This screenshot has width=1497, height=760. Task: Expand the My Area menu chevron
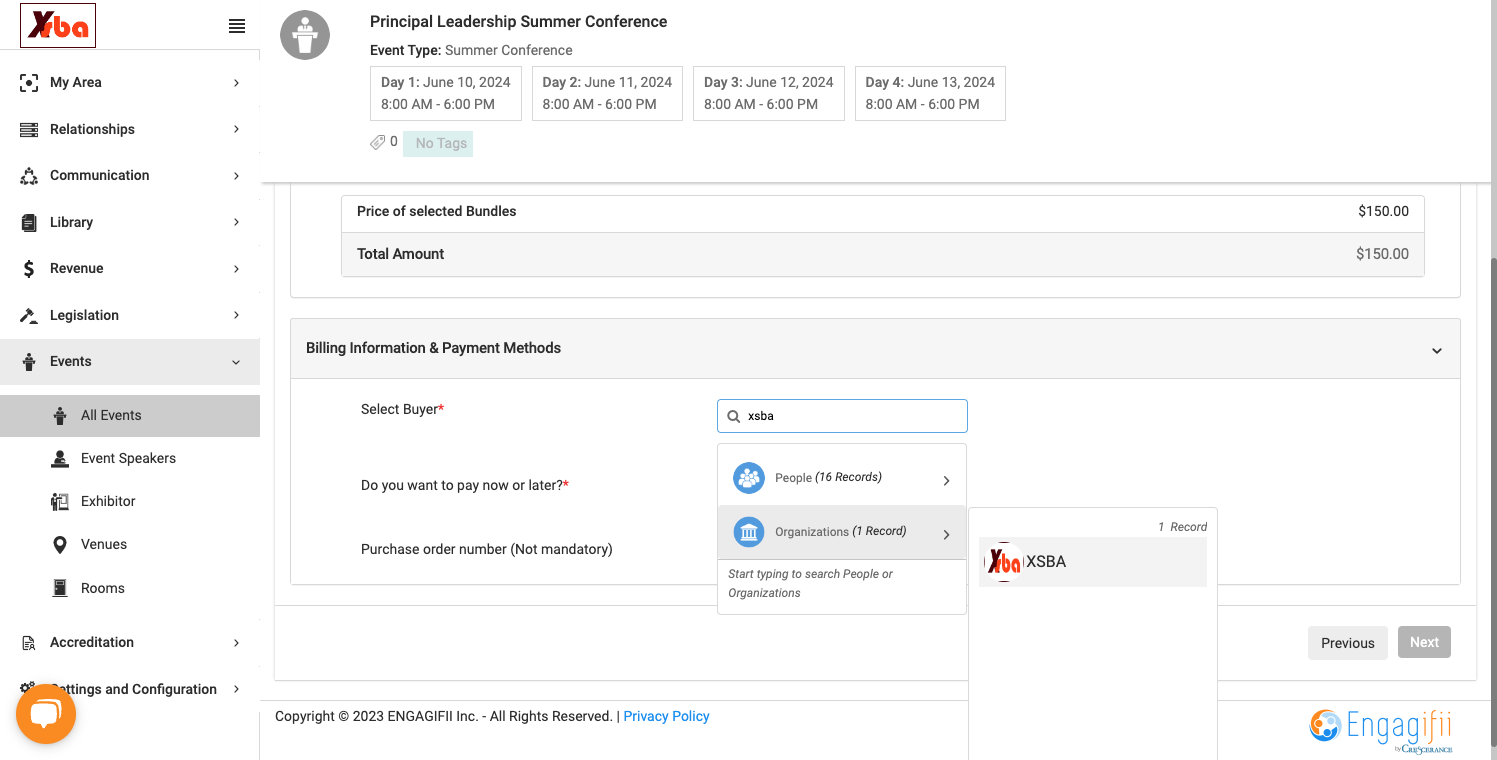pyautogui.click(x=237, y=83)
